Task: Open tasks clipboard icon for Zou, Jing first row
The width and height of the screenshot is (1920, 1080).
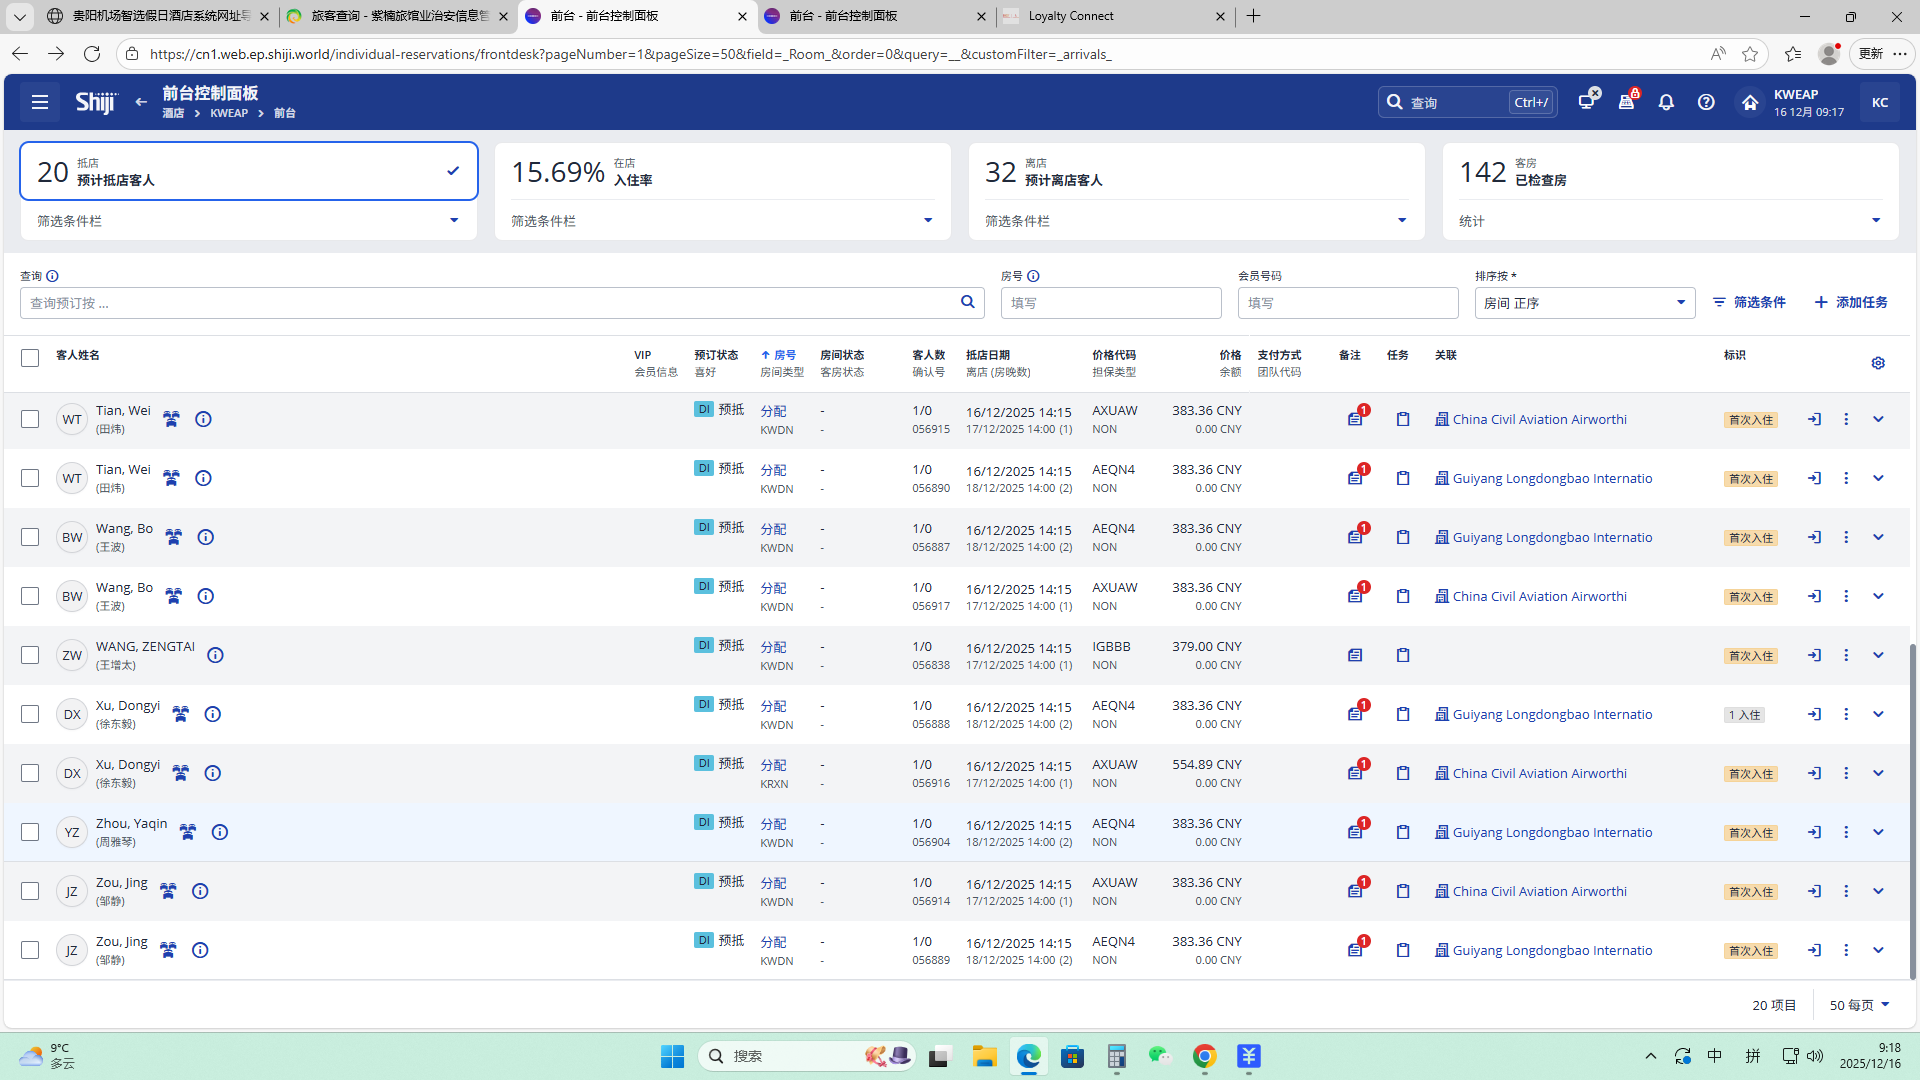Action: [x=1403, y=891]
